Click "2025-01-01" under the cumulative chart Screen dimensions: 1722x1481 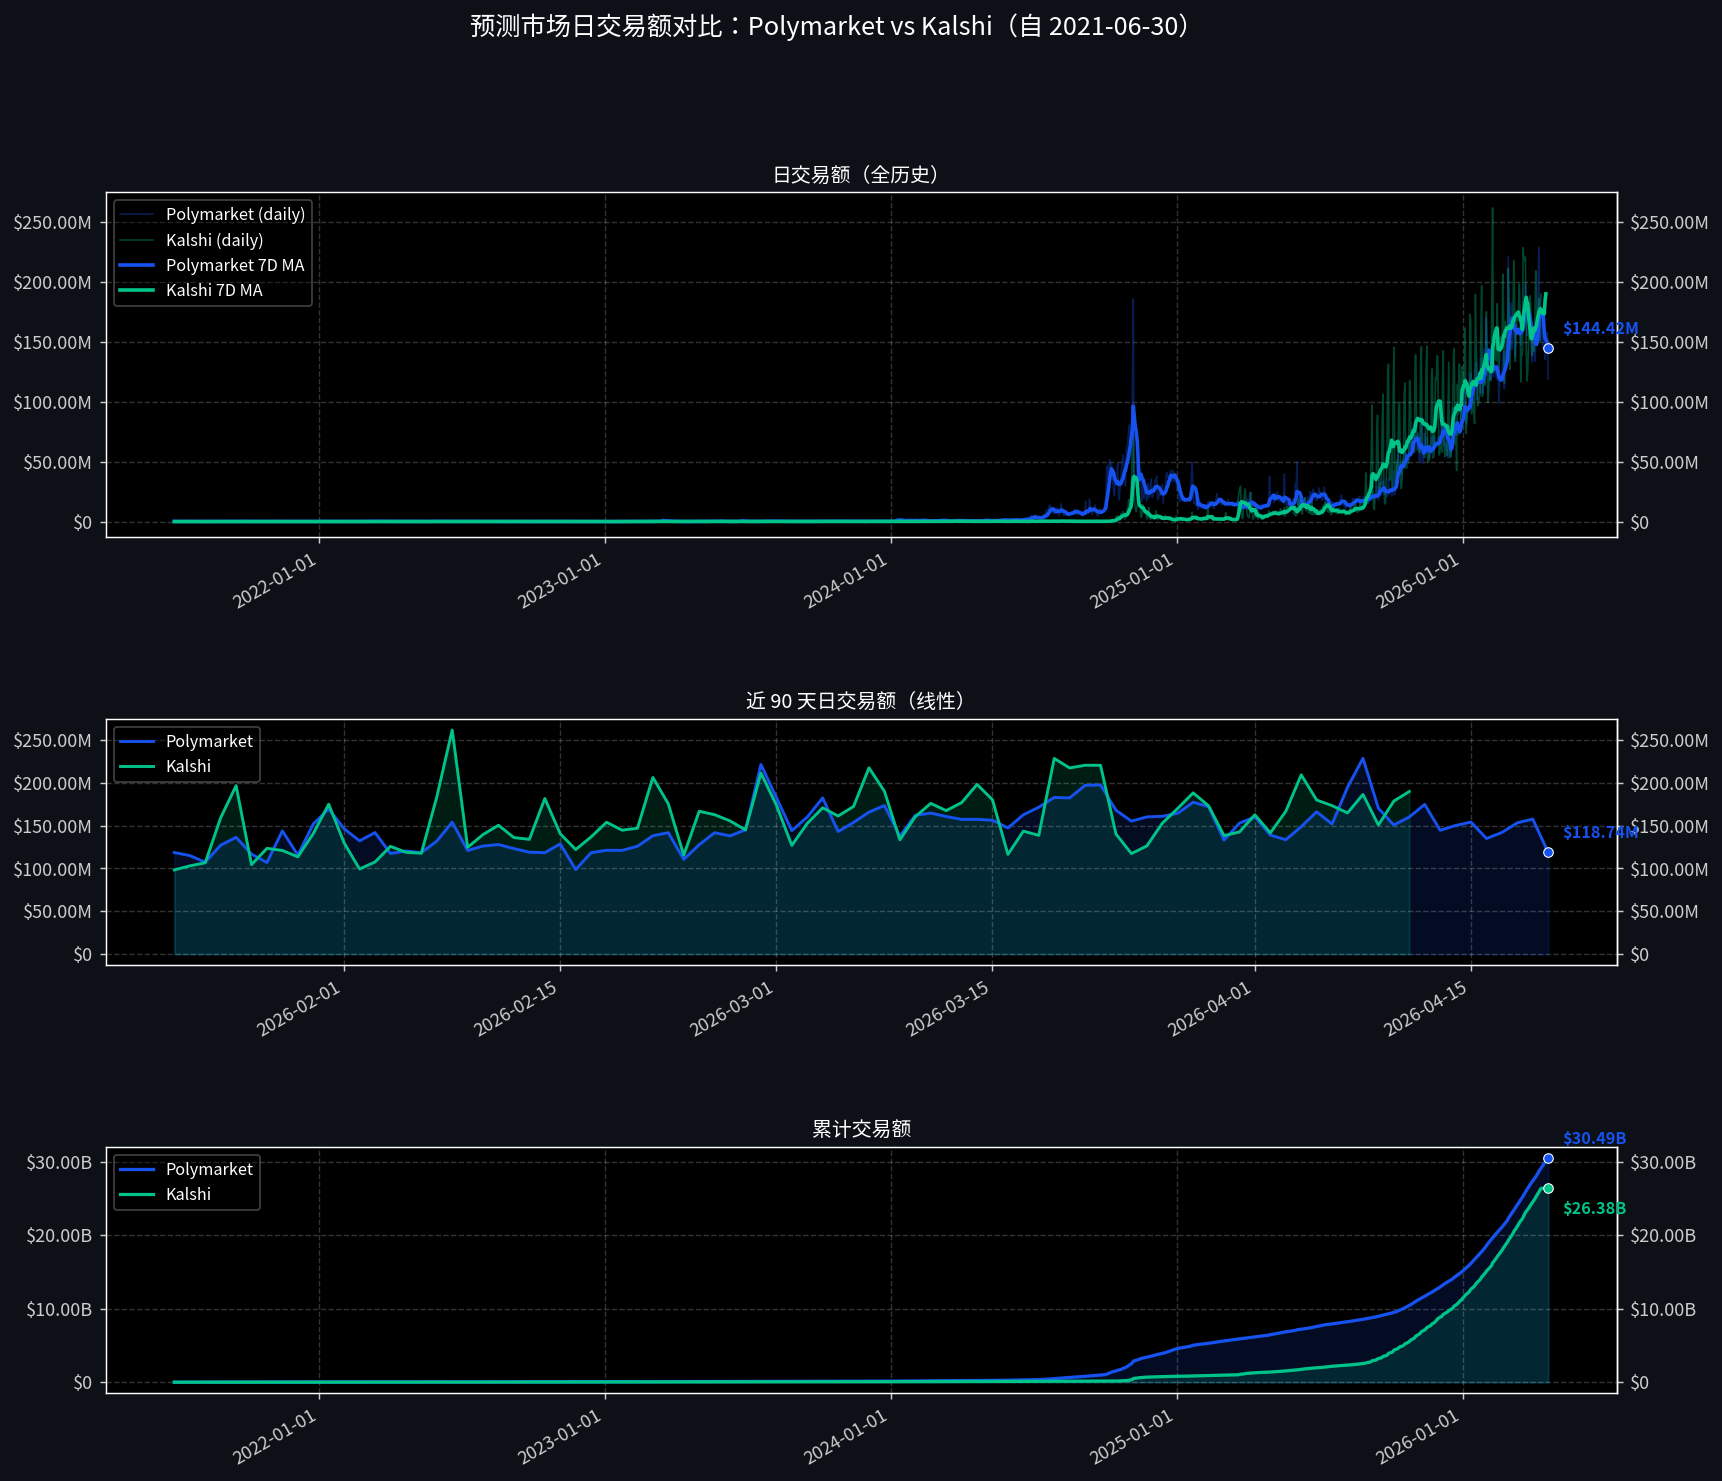coord(1132,1436)
